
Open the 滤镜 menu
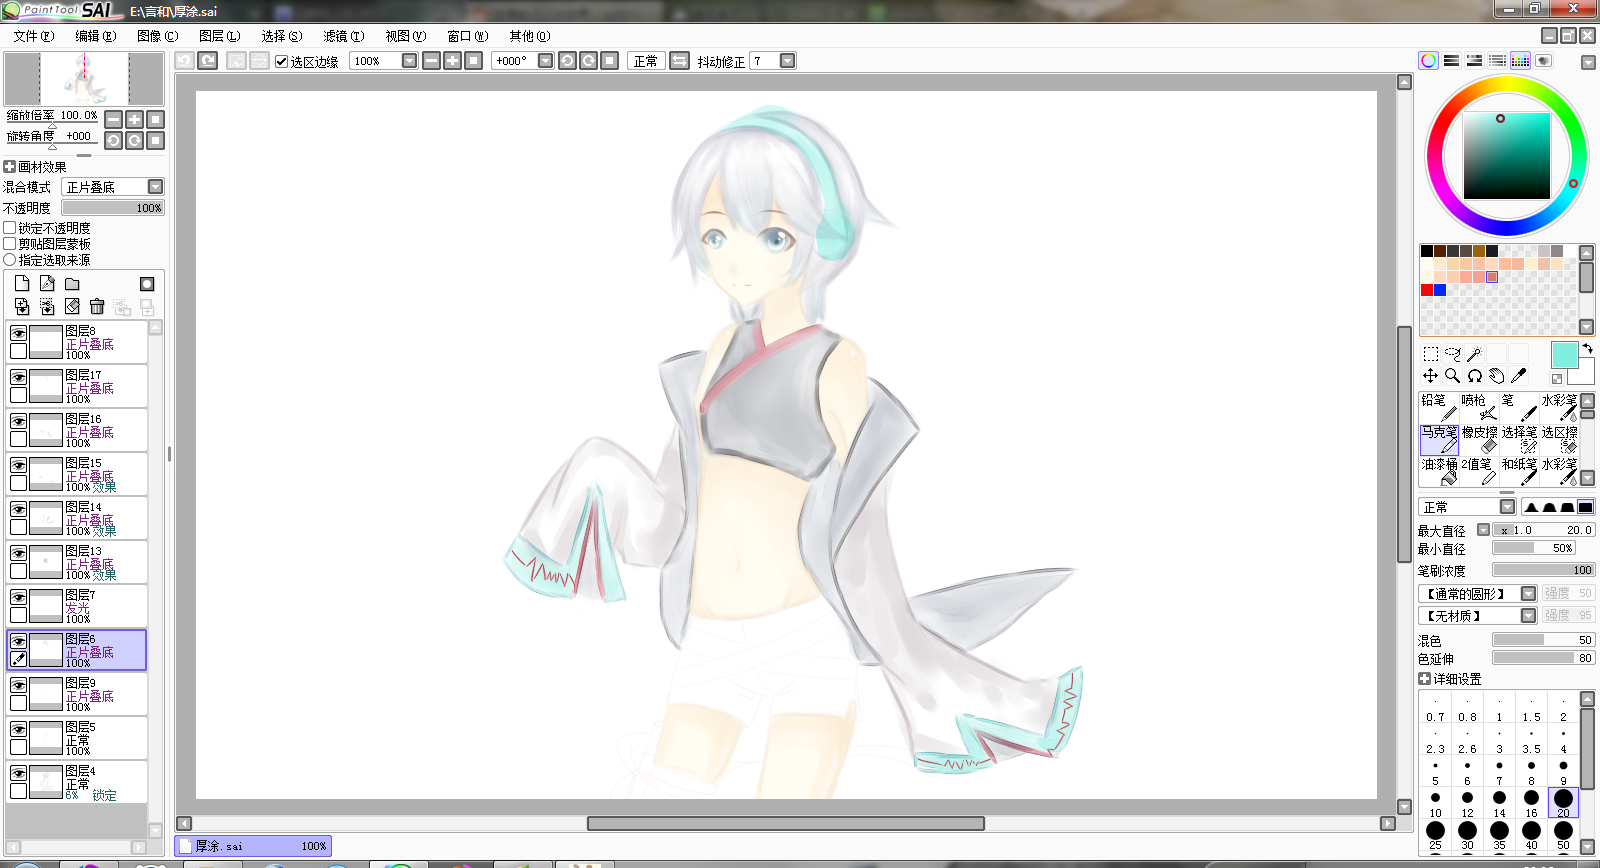tap(343, 36)
